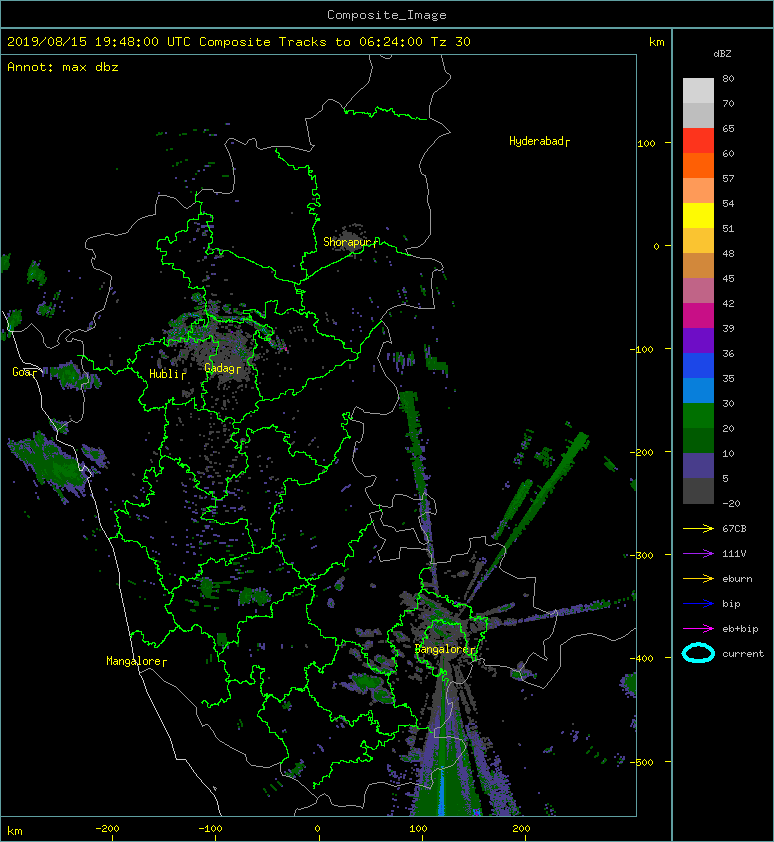Click the km unit label at top right
This screenshot has height=842, width=774.
[656, 42]
